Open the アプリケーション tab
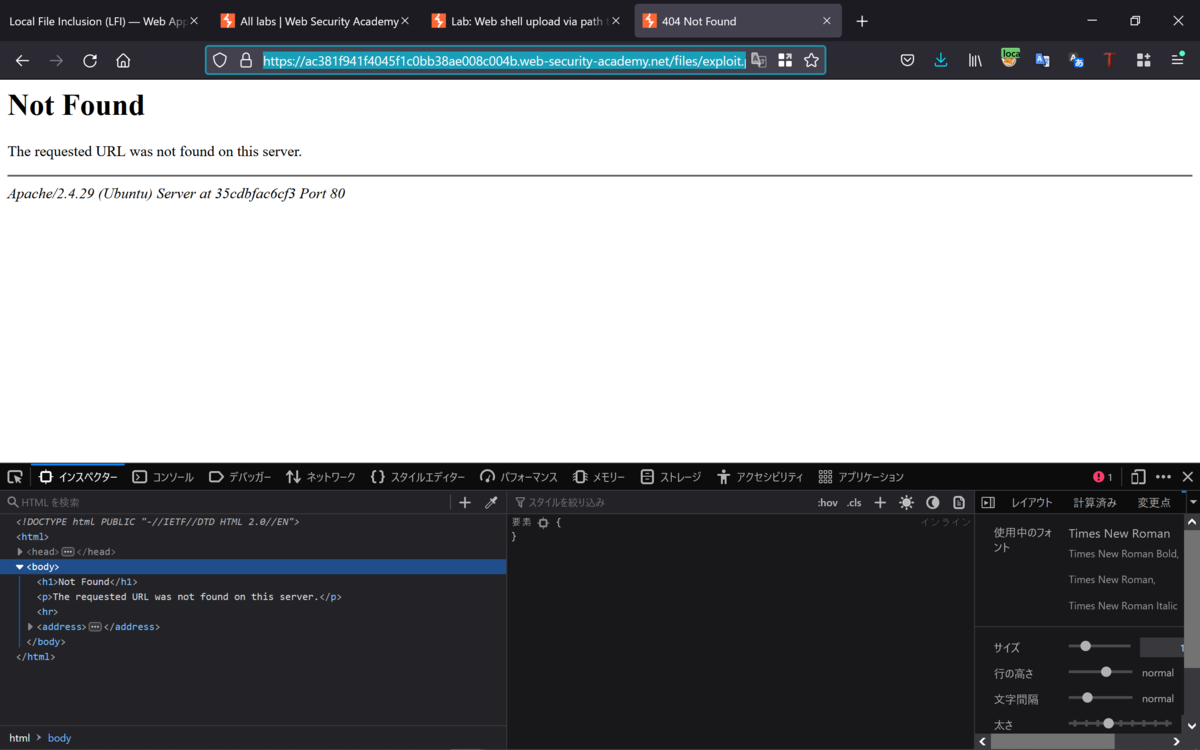This screenshot has width=1200, height=750. [861, 477]
